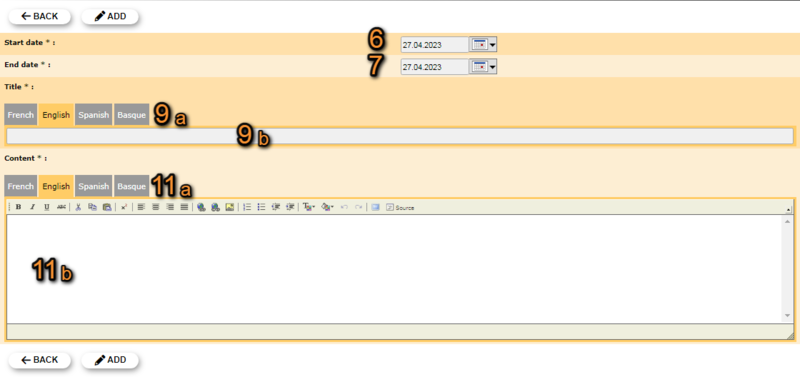Apply italic formatting in the editor toolbar
Screen dimensions: 800x387
pos(32,207)
